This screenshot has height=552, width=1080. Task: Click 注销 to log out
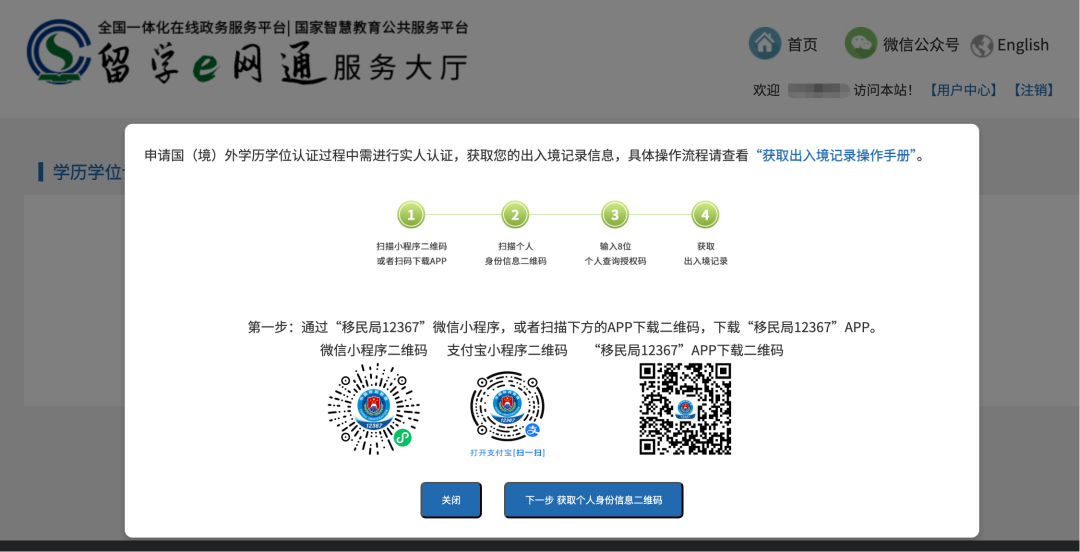(1032, 90)
